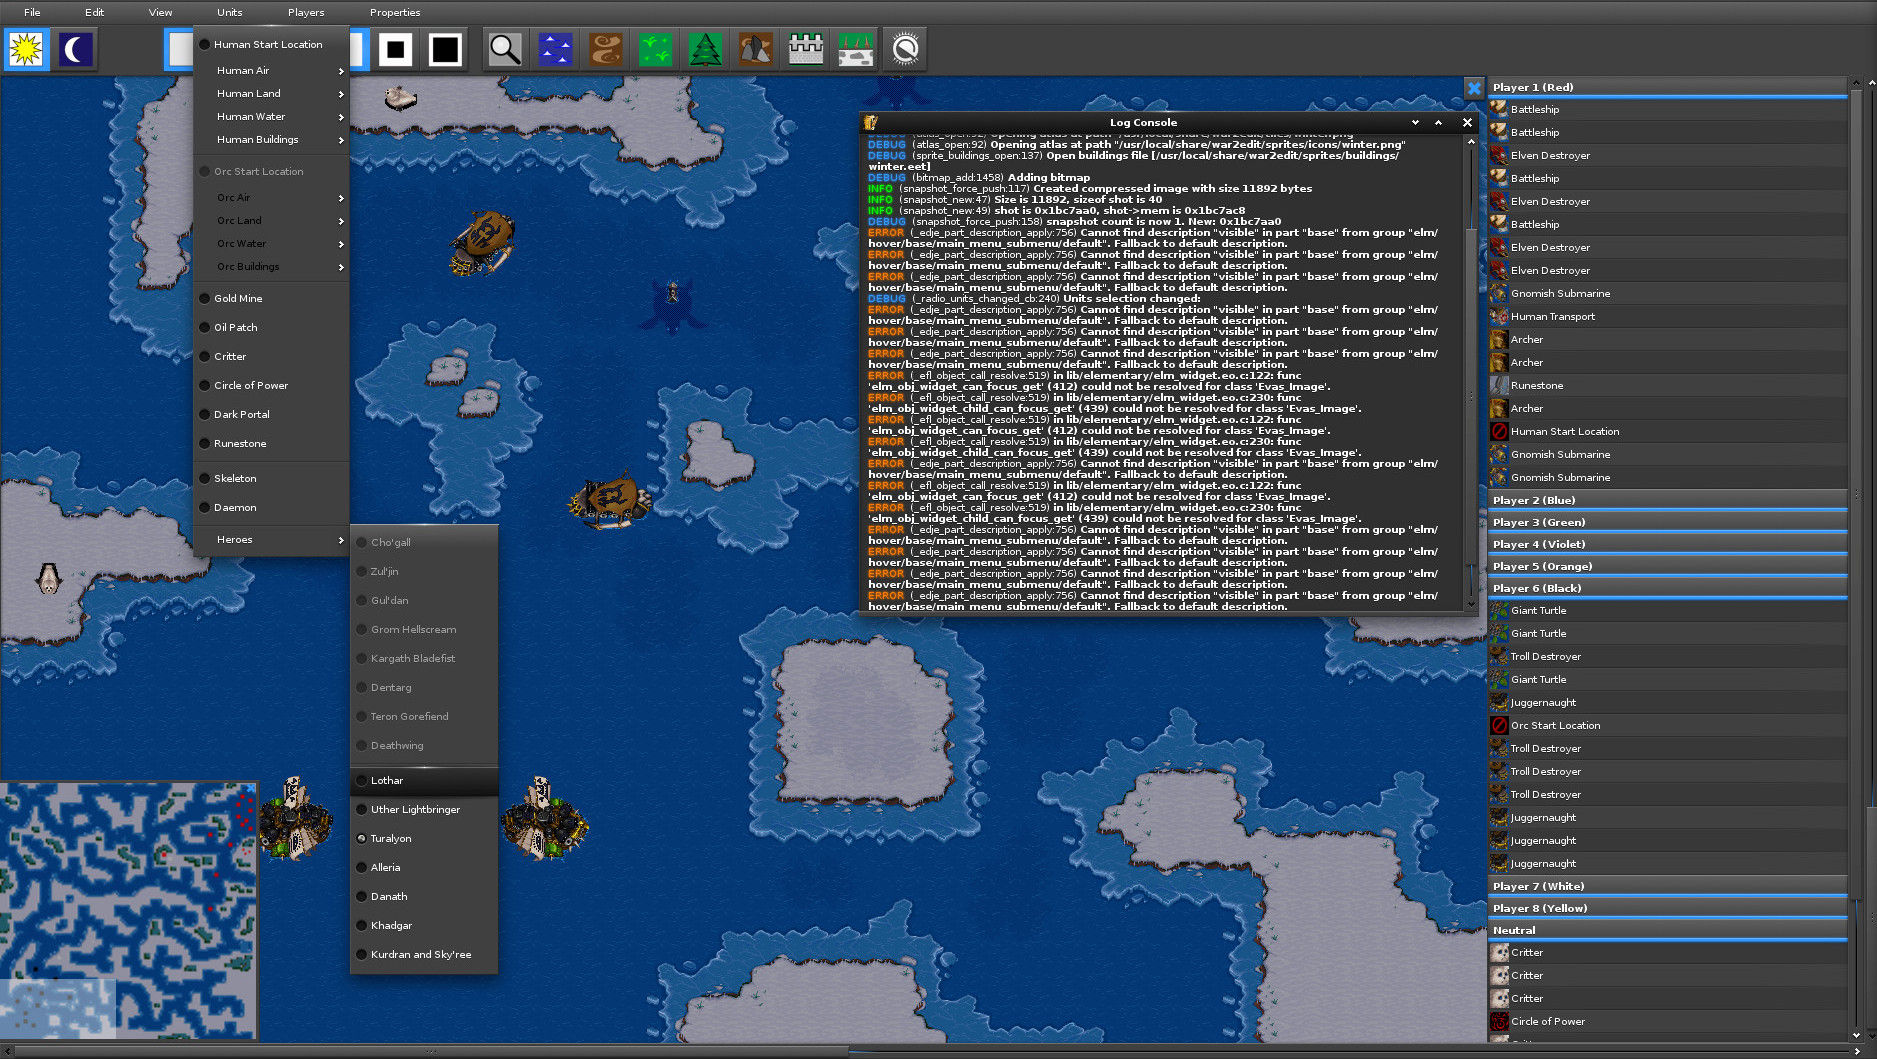Choose the mud ground terrain brush
The image size is (1877, 1059).
pos(605,49)
